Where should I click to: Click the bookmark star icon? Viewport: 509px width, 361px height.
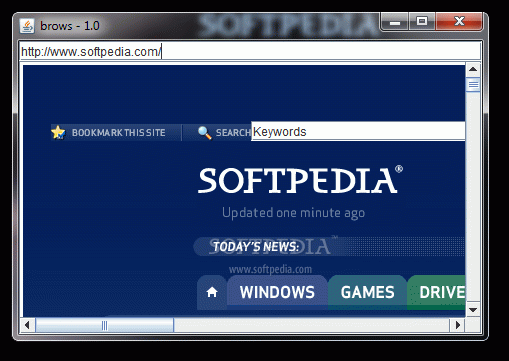[58, 132]
